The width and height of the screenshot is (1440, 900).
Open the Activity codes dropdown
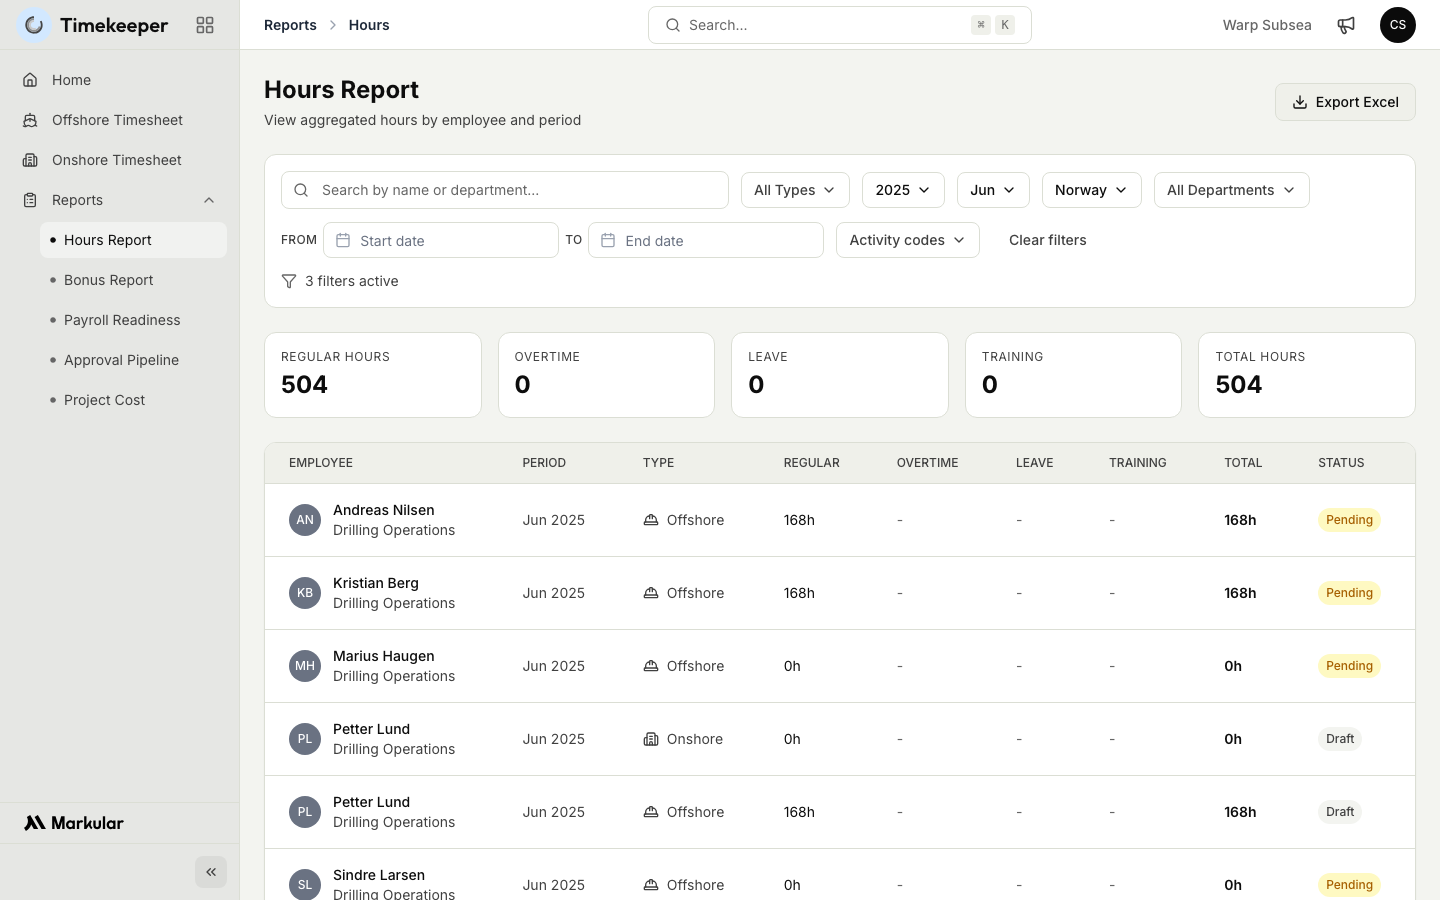[x=908, y=240]
